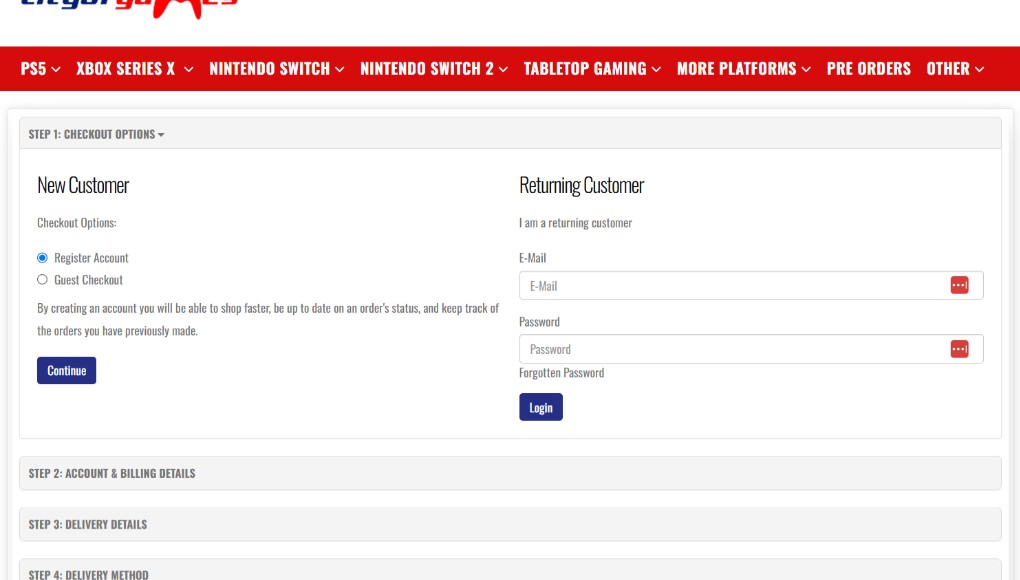
Task: Click the Returning Customer heading
Action: 582,185
